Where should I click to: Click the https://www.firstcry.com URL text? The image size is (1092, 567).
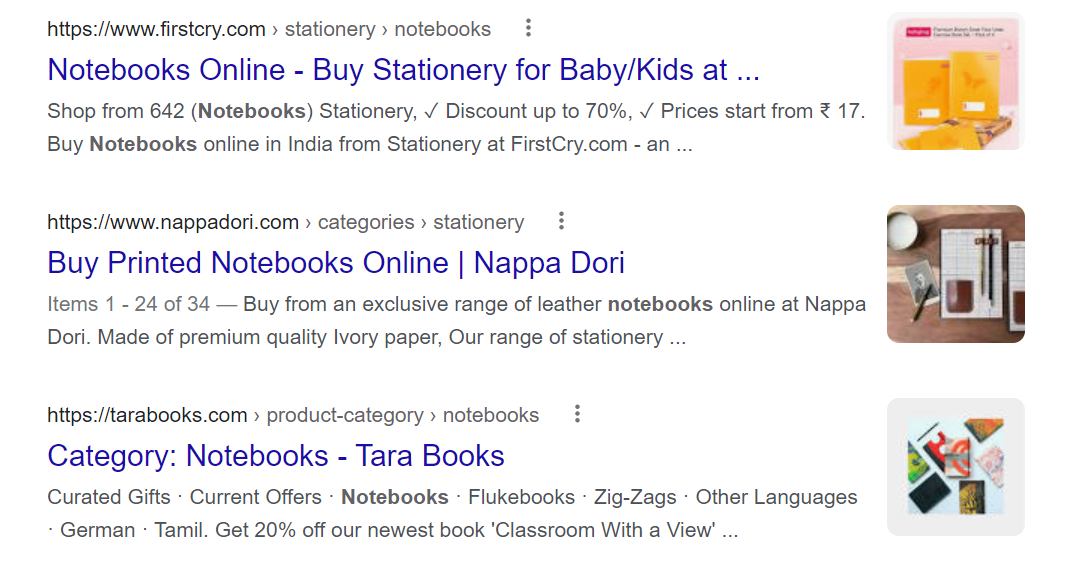156,29
